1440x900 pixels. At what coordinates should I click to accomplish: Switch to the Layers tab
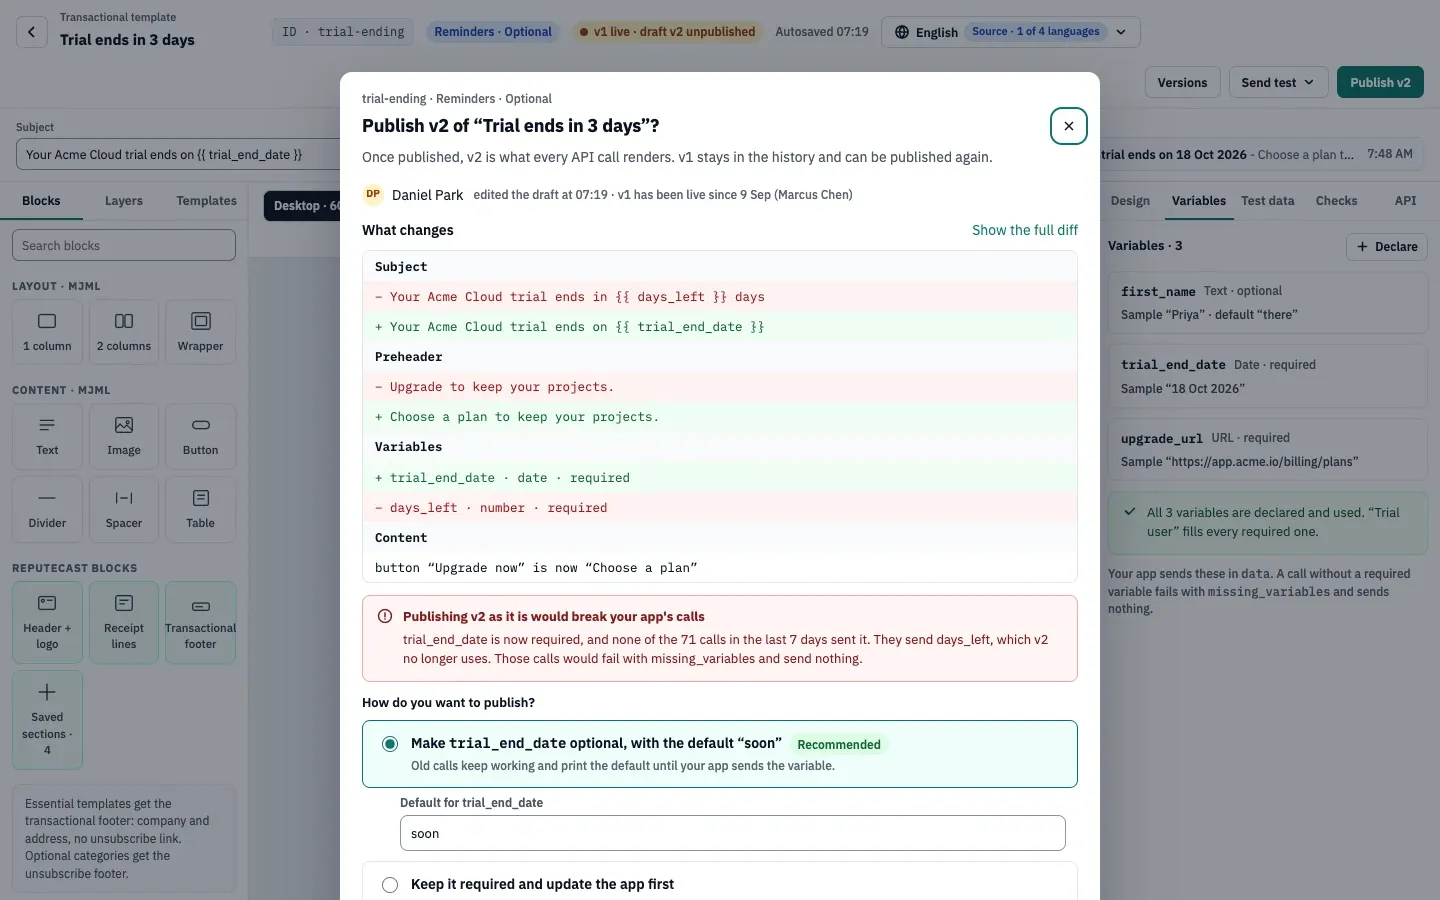(124, 201)
